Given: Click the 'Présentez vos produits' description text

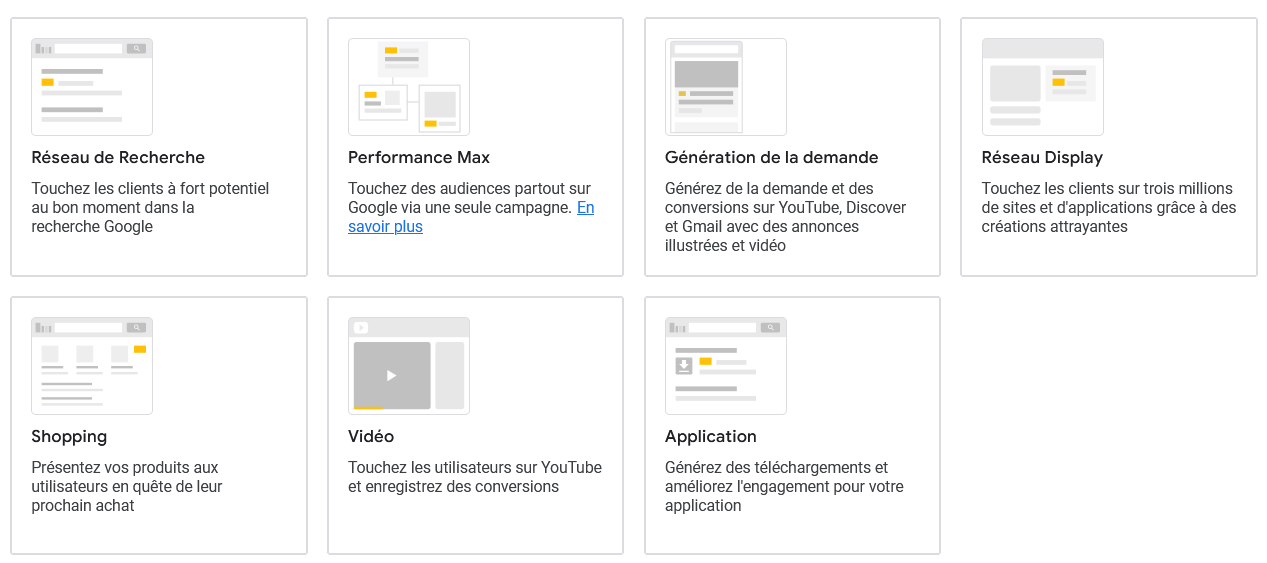Looking at the screenshot, I should [126, 486].
